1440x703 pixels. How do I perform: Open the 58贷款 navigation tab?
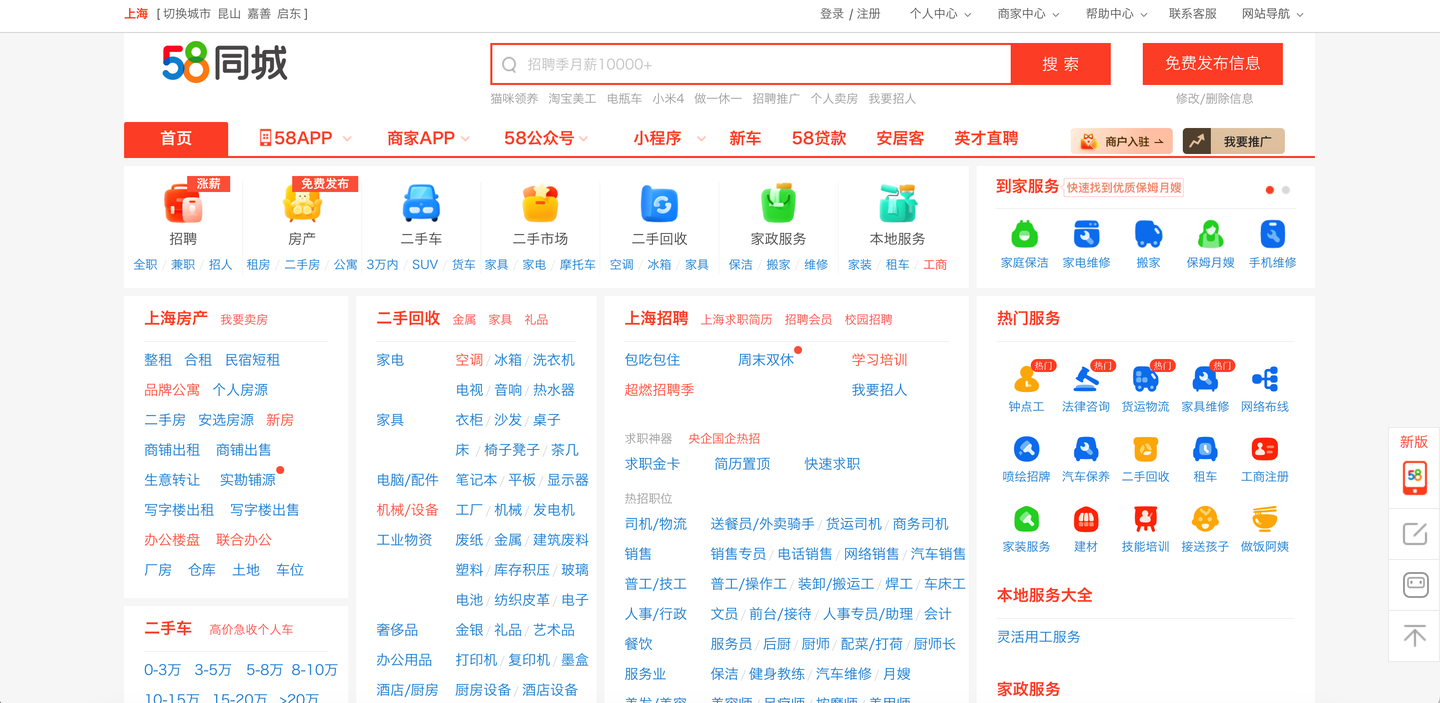point(819,139)
